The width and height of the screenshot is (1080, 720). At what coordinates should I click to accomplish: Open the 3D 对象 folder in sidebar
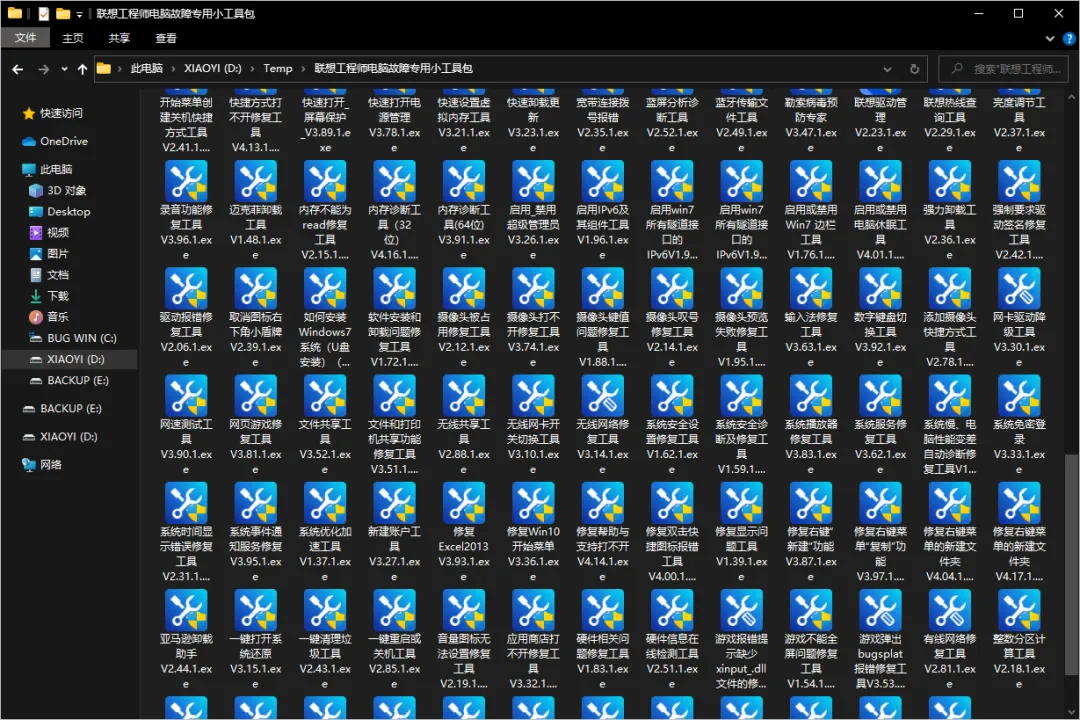click(x=66, y=190)
